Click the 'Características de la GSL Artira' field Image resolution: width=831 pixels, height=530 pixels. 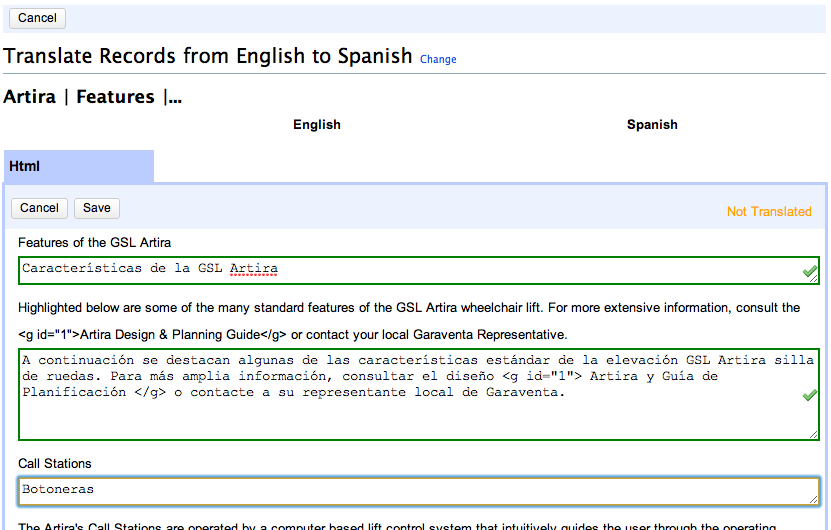pyautogui.click(x=419, y=270)
